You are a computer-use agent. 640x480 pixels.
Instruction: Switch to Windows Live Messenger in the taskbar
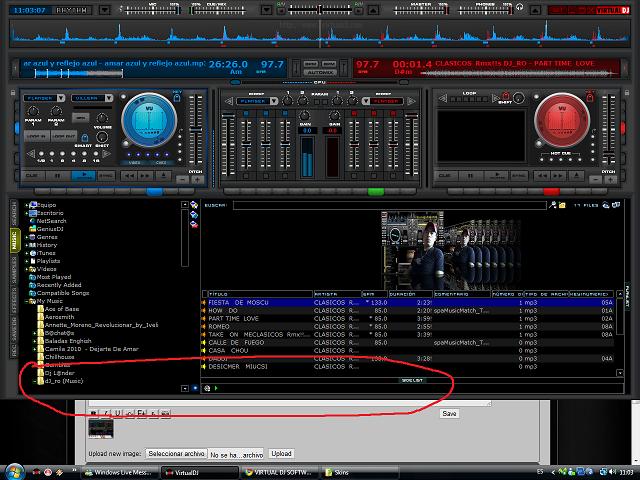coord(119,472)
